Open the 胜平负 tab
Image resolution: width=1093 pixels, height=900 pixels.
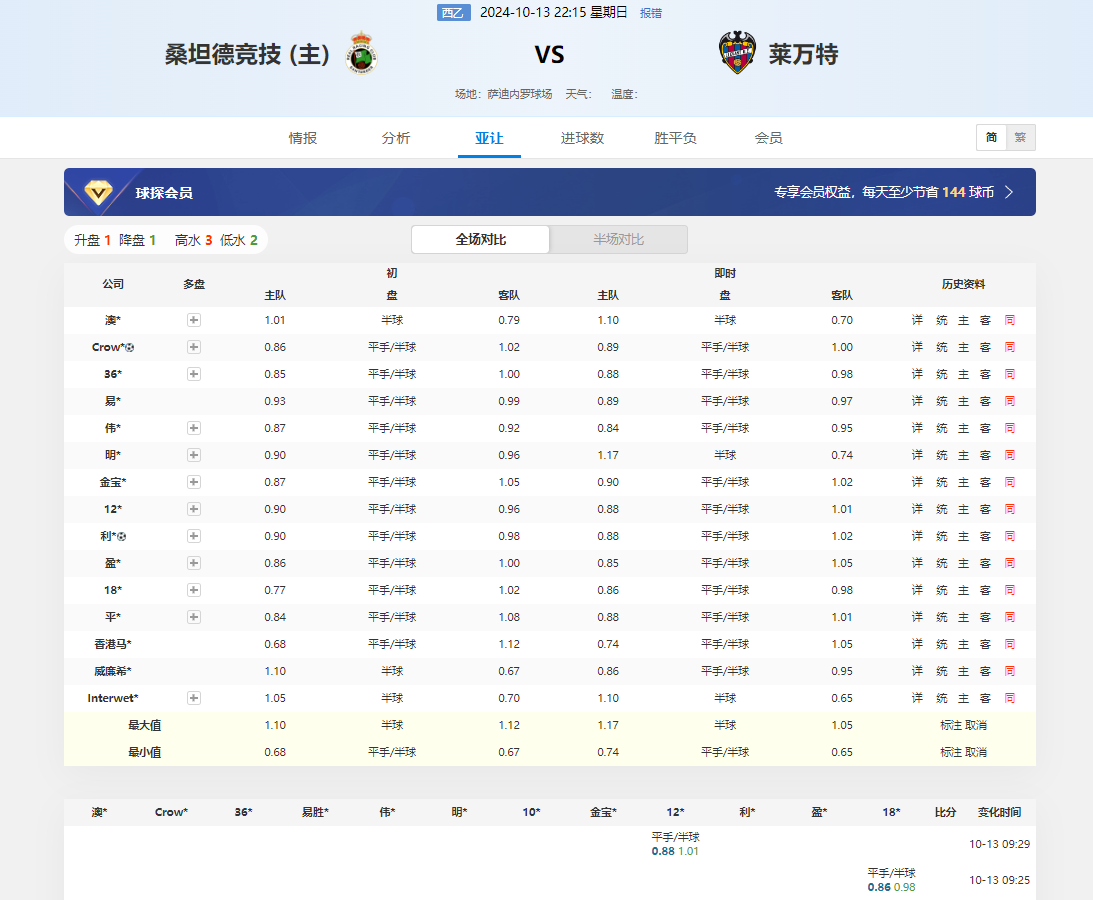(x=675, y=138)
